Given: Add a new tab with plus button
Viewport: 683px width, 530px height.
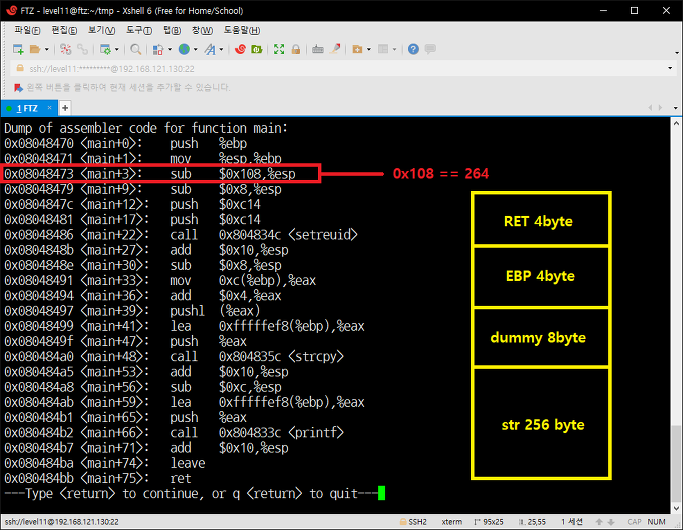Looking at the screenshot, I should [65, 108].
